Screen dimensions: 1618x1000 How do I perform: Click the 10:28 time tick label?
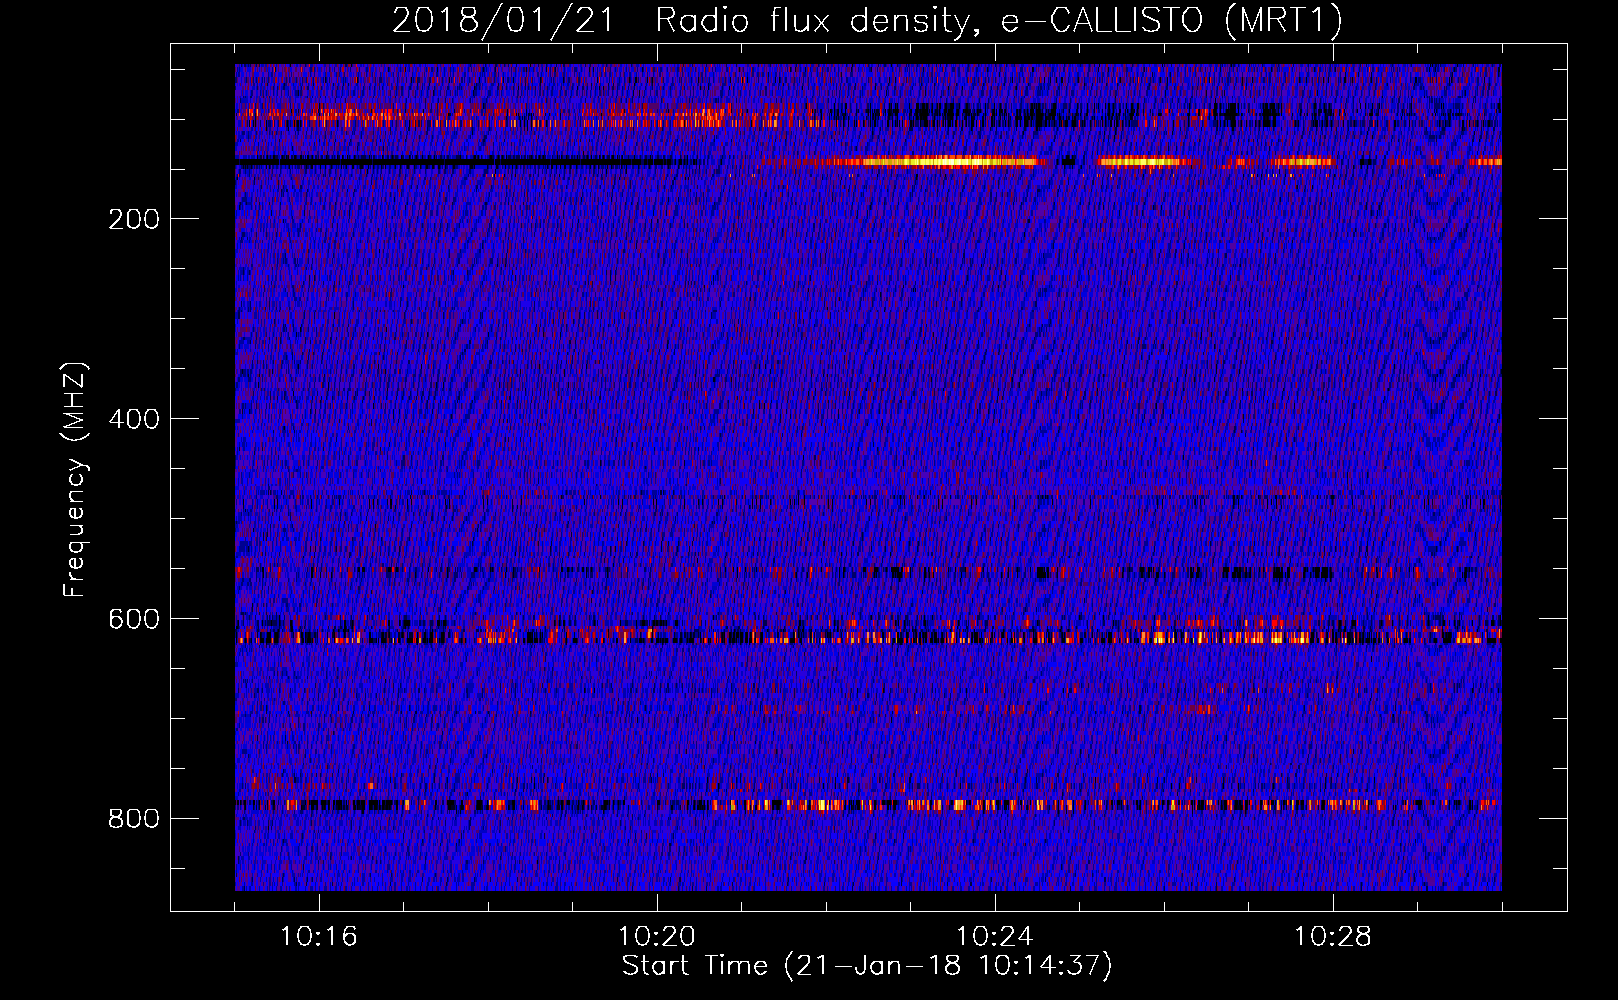pyautogui.click(x=1333, y=937)
